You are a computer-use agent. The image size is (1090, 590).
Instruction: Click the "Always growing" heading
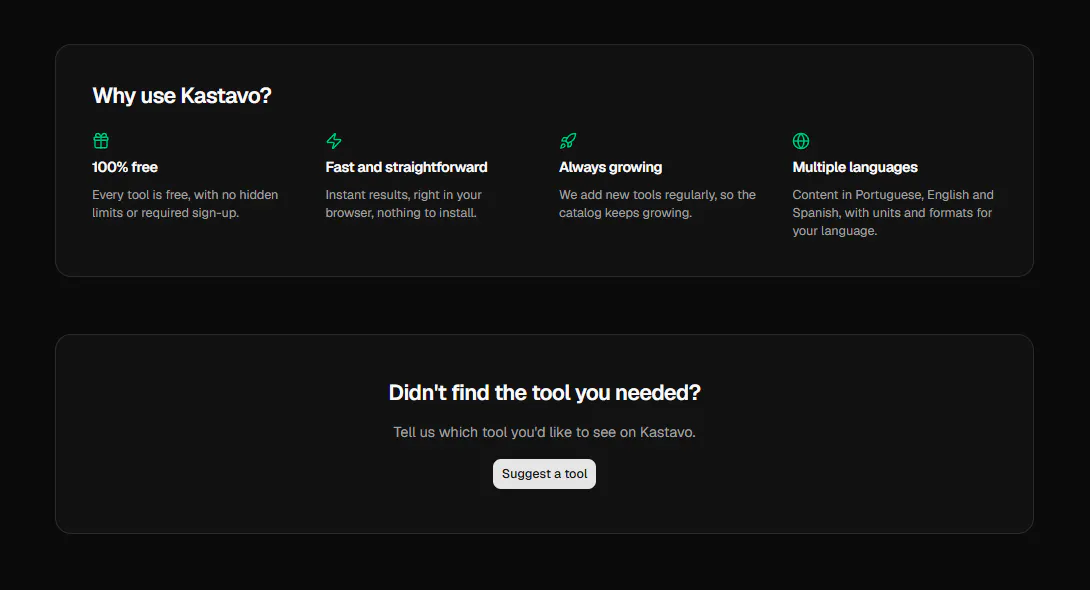pyautogui.click(x=610, y=167)
